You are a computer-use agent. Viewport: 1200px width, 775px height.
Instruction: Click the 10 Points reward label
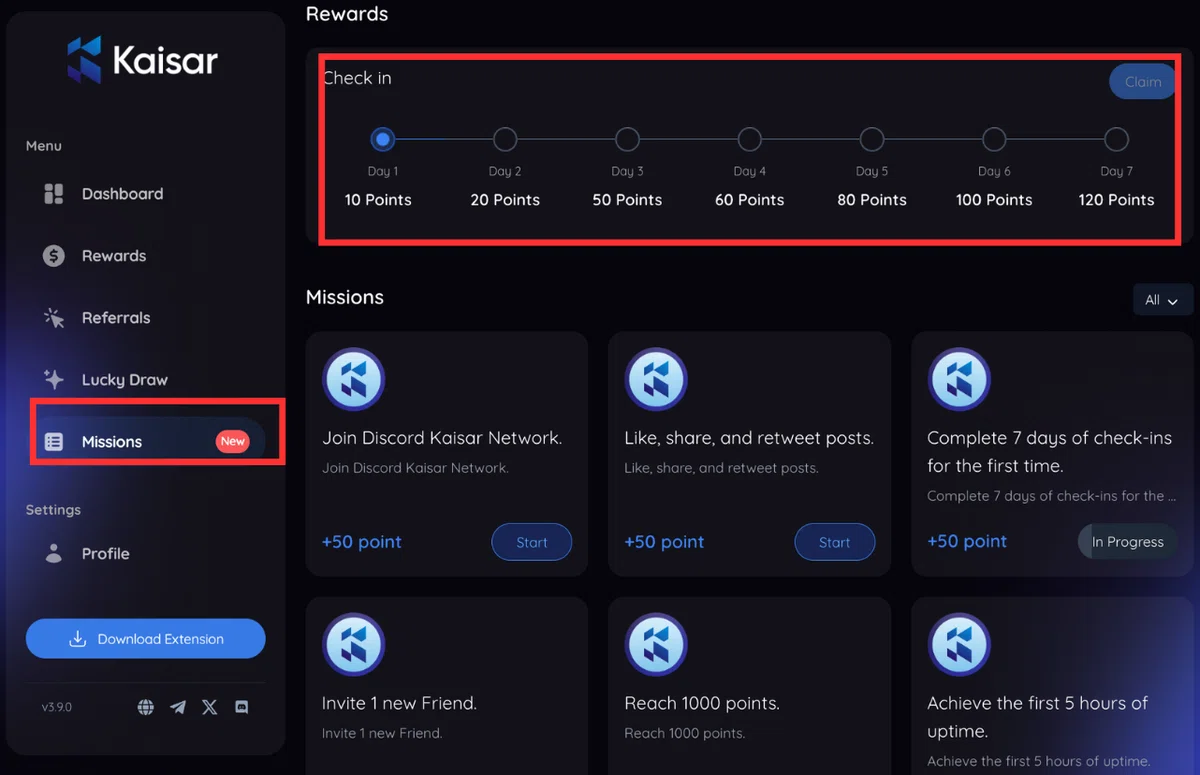point(378,200)
